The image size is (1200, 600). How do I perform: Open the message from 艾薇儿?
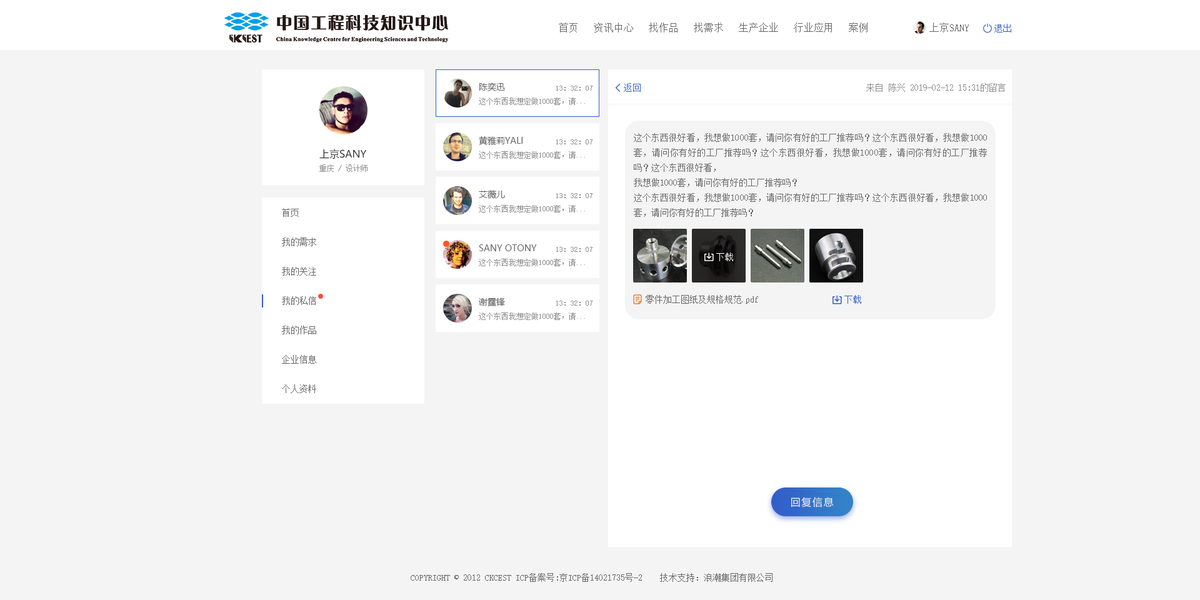(518, 201)
